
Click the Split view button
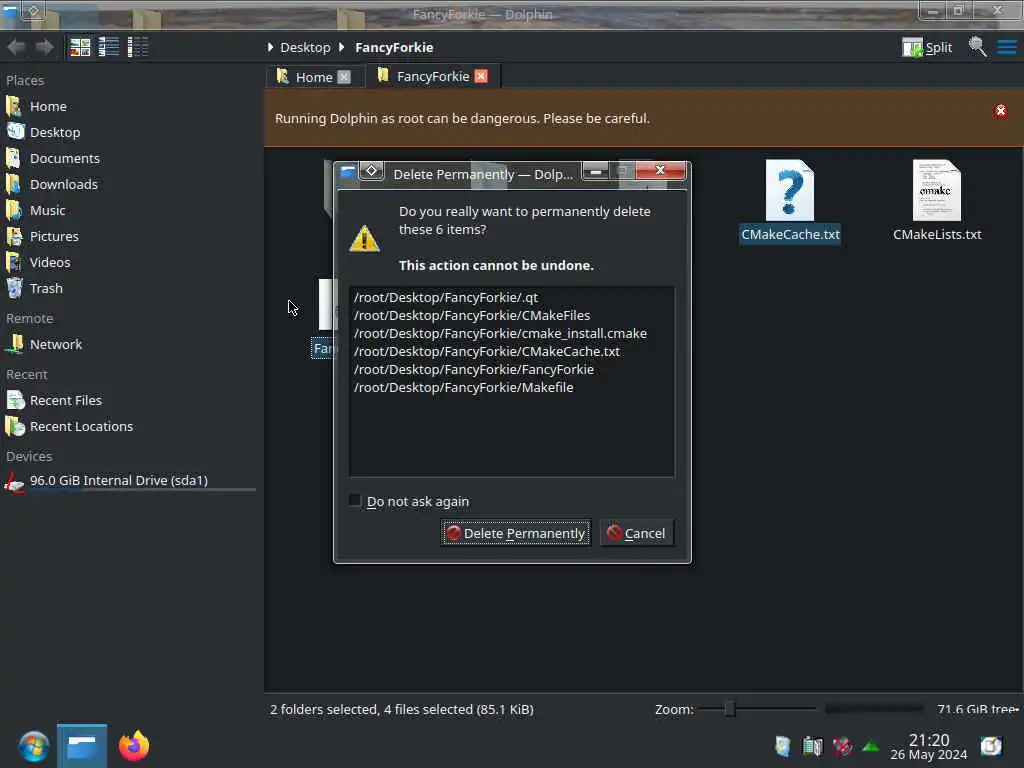(927, 47)
